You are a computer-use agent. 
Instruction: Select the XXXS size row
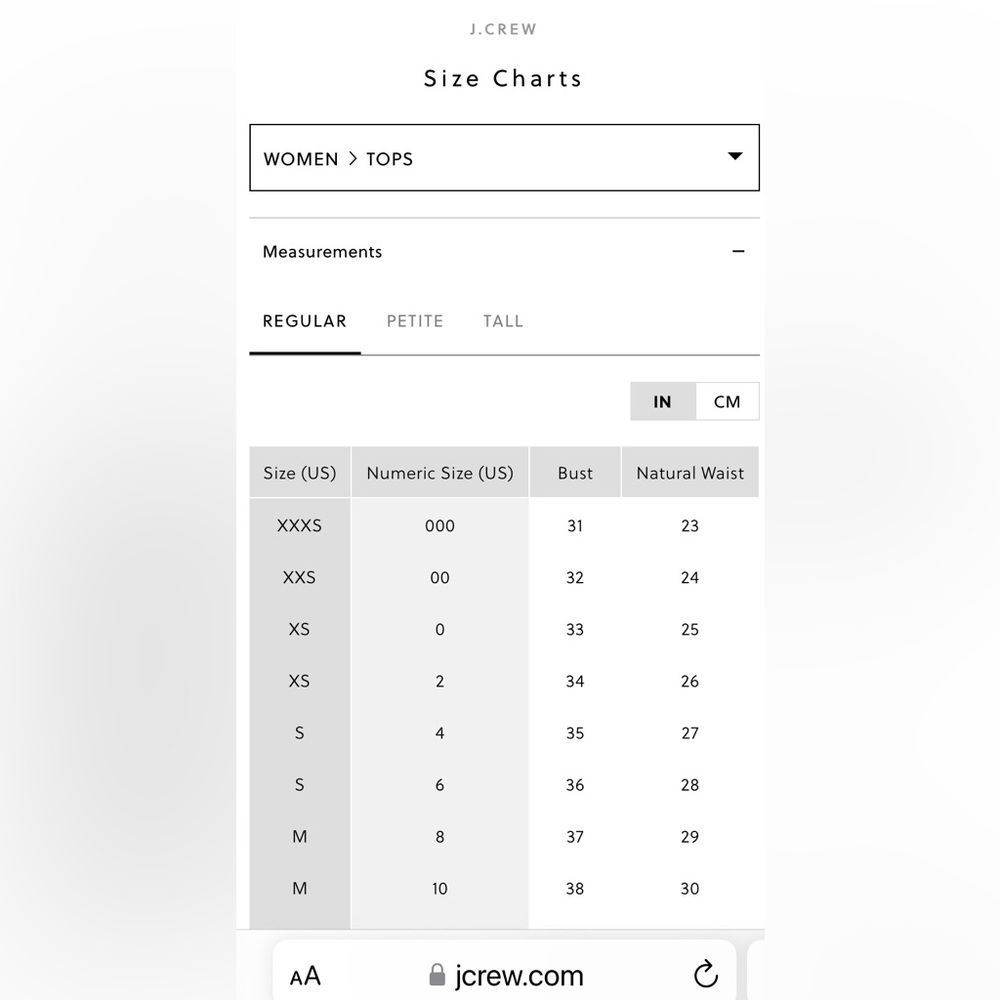tap(504, 526)
